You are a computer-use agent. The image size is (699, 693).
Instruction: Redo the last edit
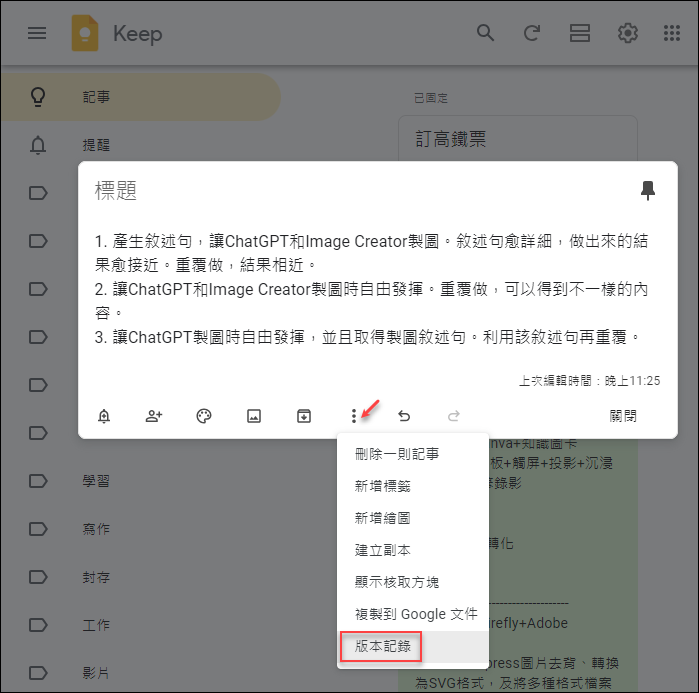pyautogui.click(x=454, y=416)
